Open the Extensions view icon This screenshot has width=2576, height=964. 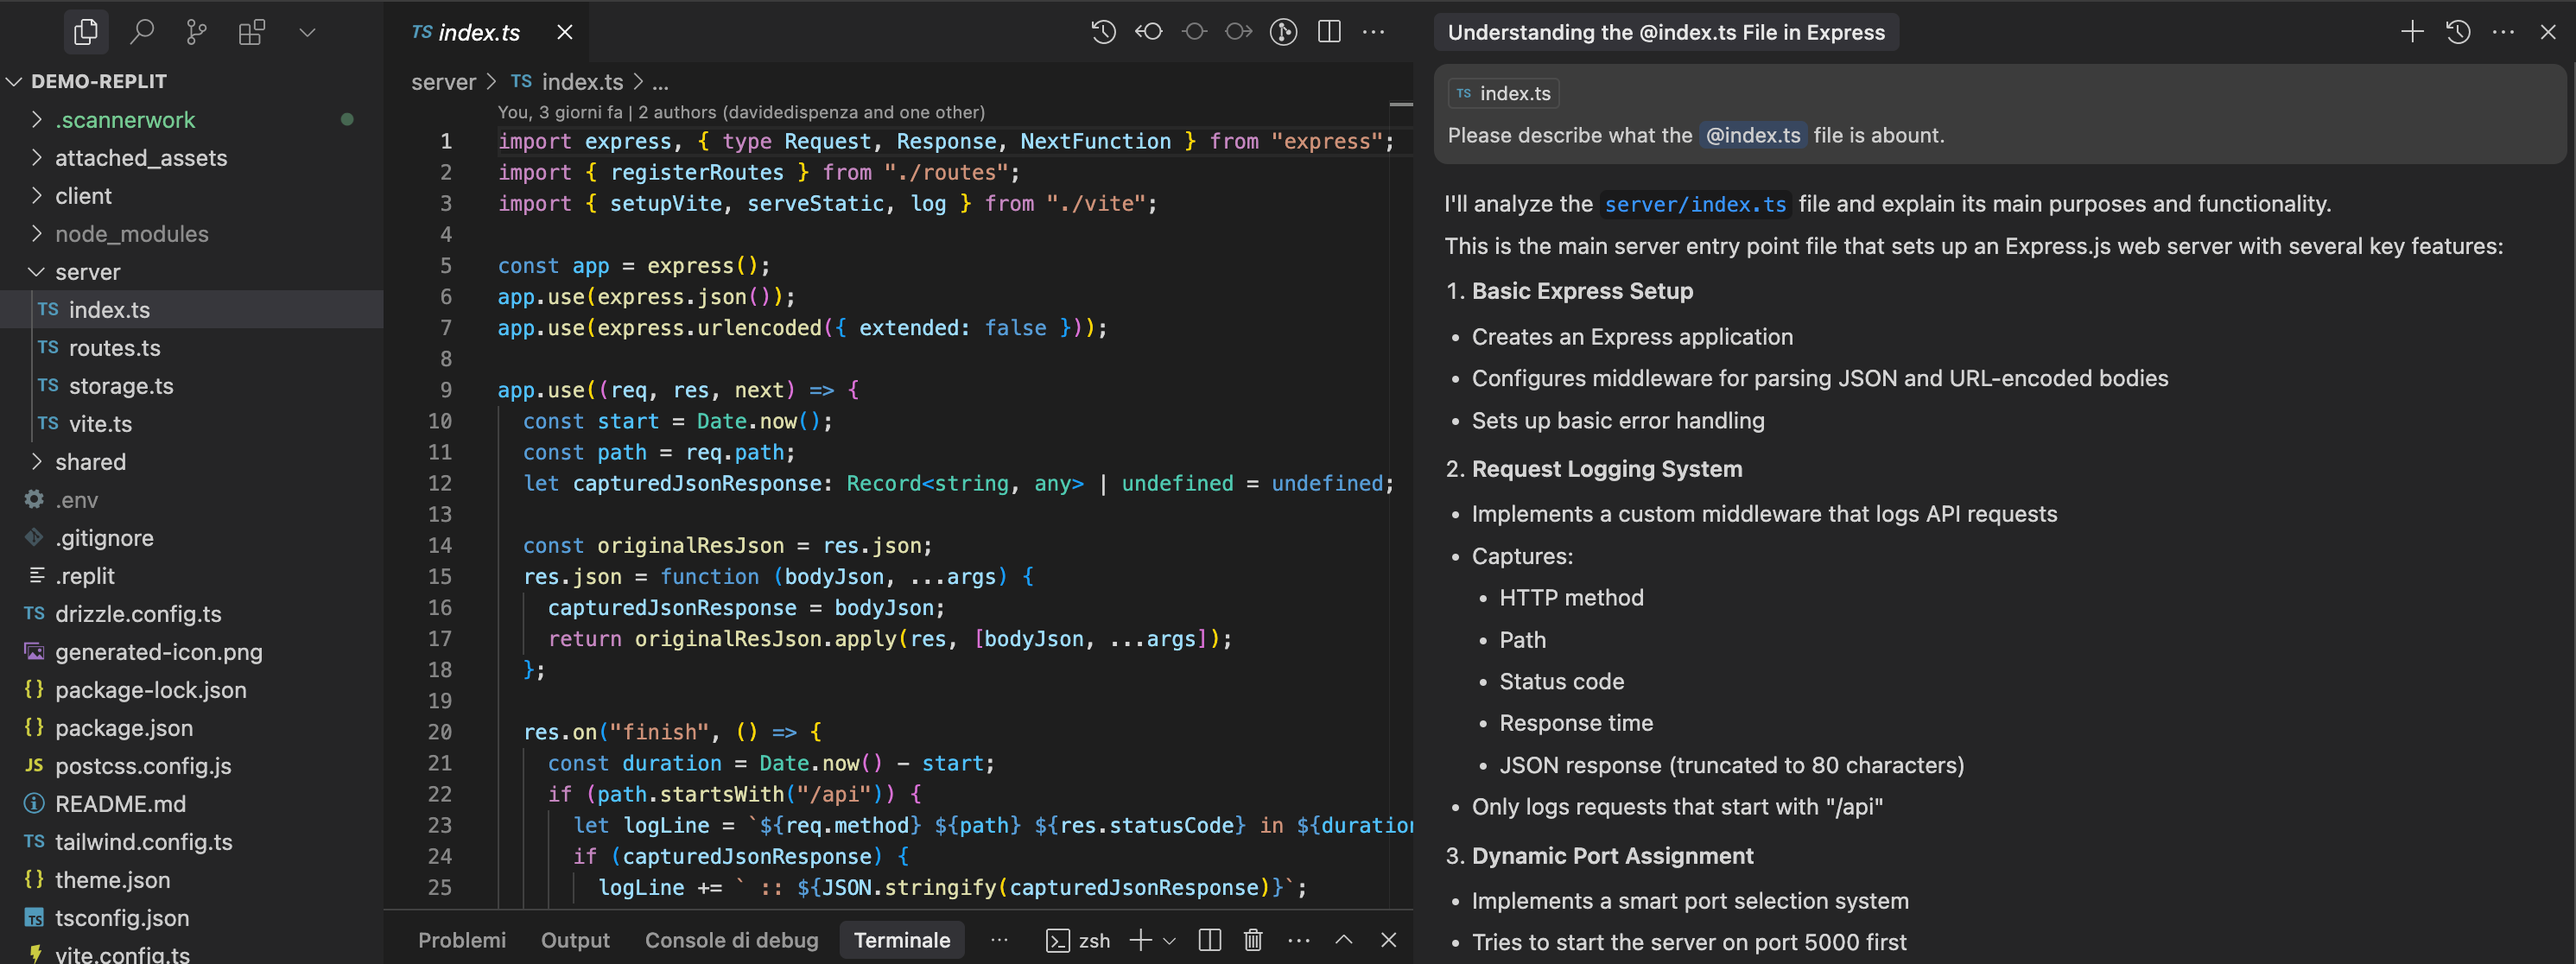[252, 32]
